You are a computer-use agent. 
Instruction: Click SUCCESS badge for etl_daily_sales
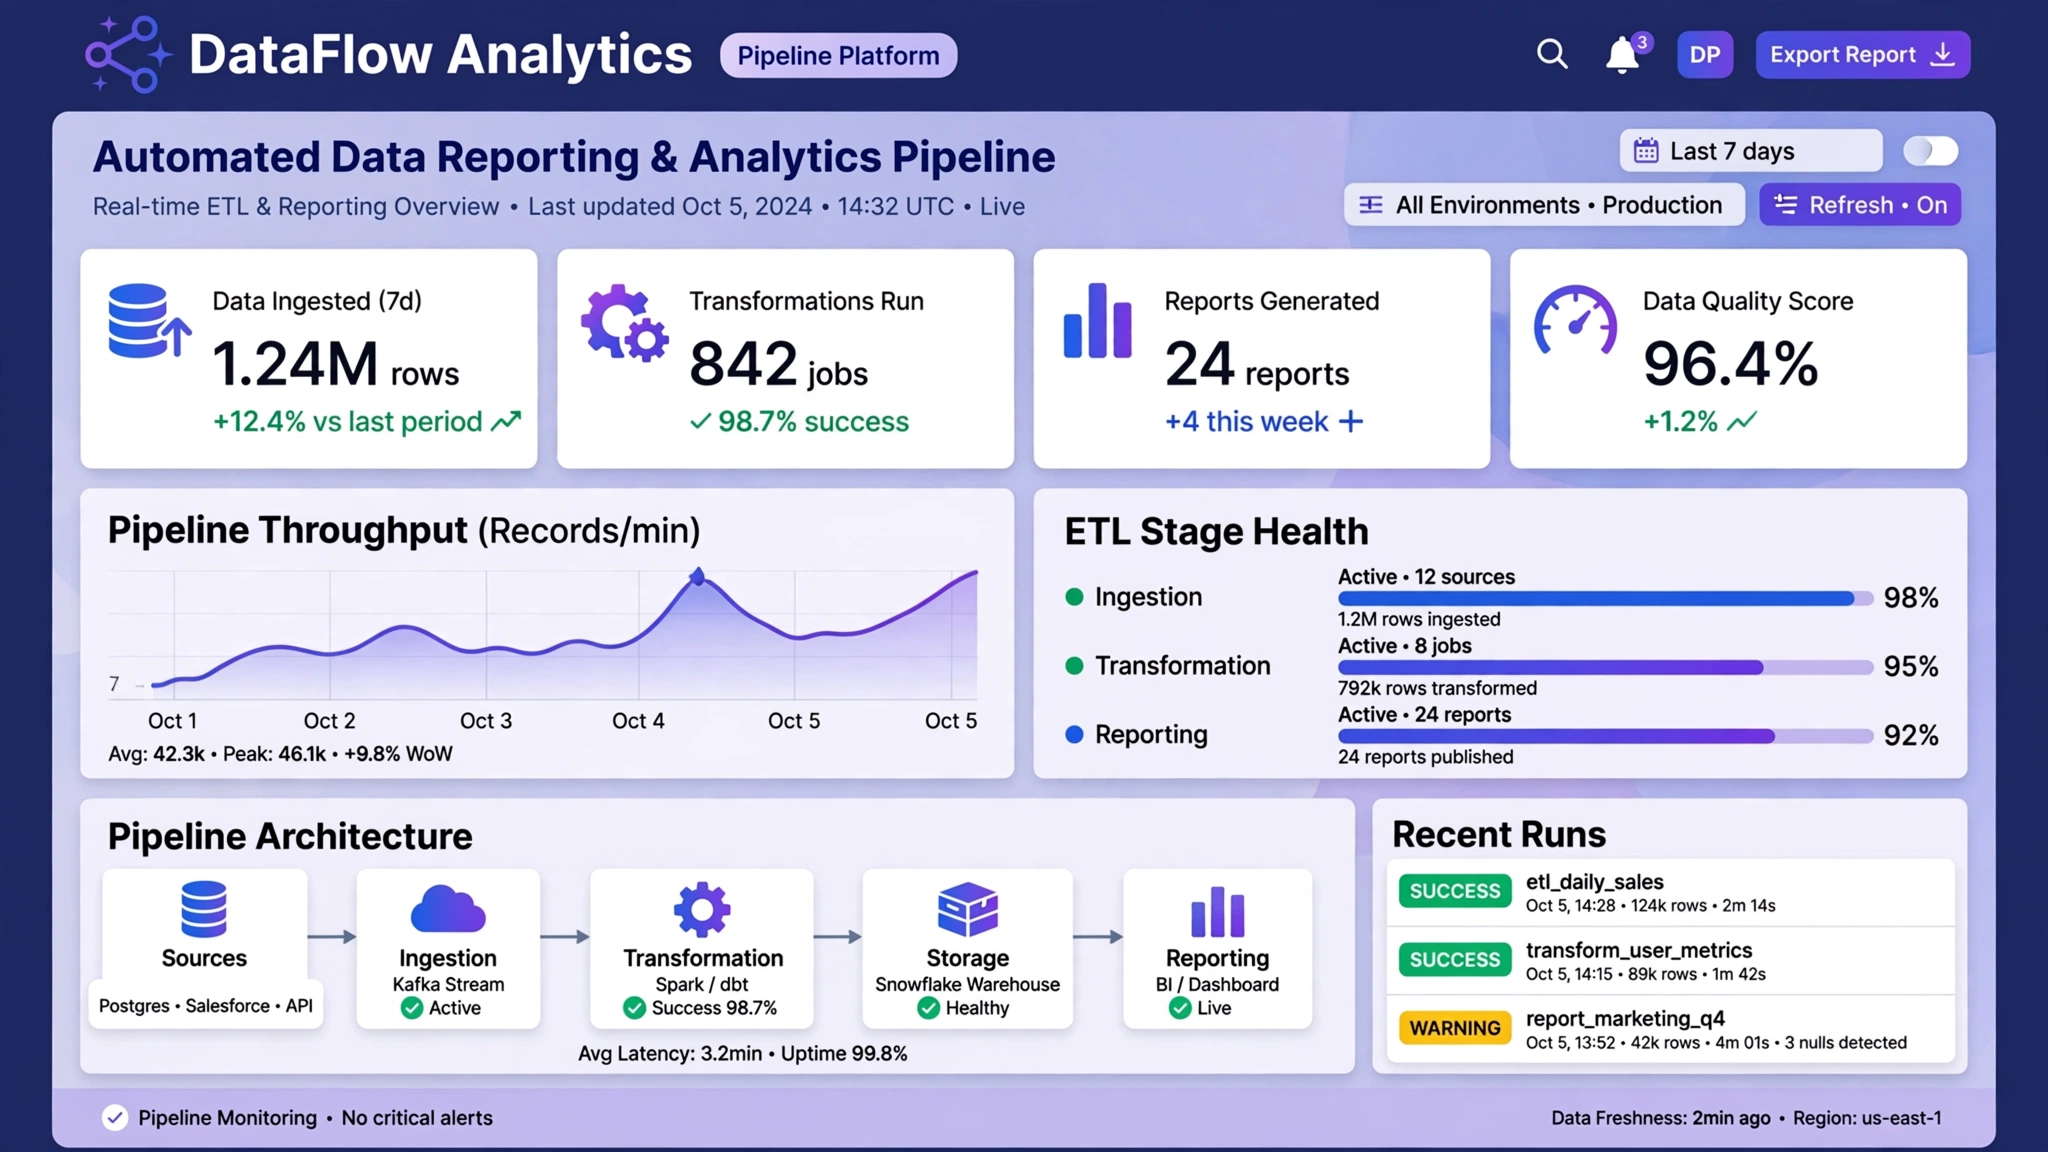1455,891
